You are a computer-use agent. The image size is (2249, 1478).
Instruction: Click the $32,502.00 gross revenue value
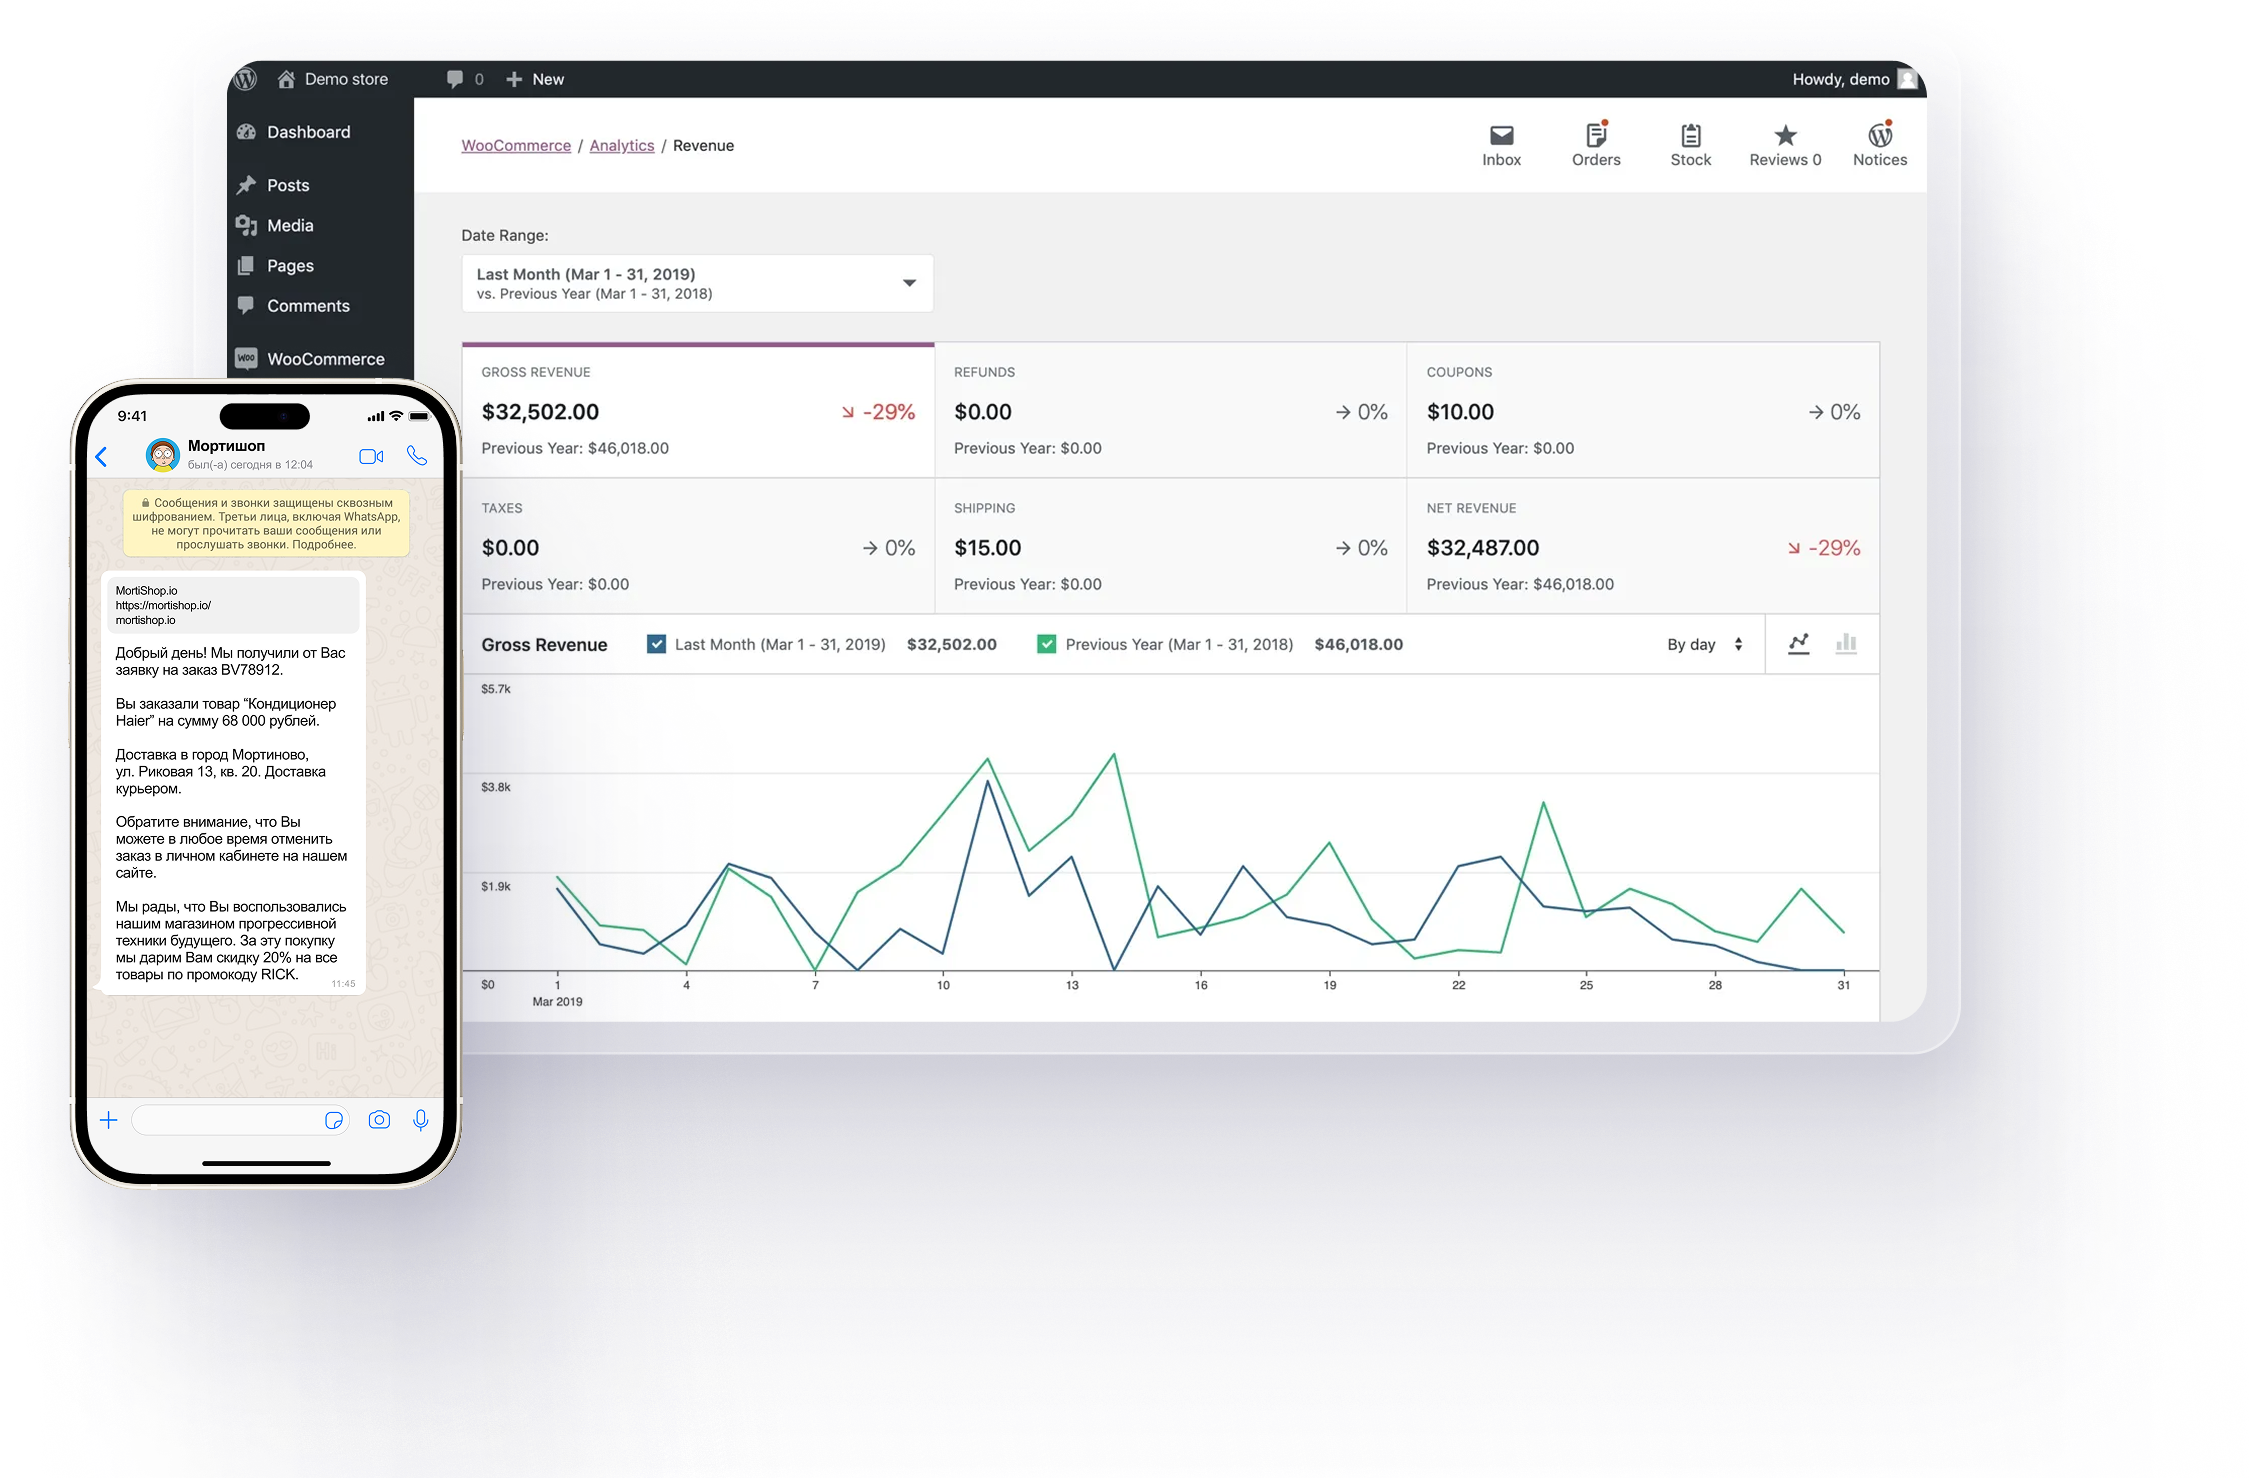(x=540, y=411)
